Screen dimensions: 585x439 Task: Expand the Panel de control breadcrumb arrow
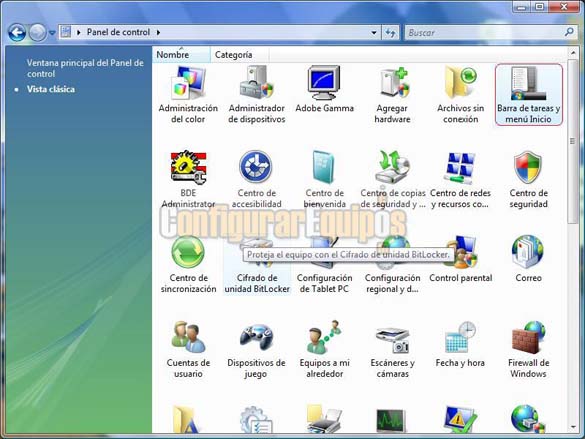coord(159,32)
